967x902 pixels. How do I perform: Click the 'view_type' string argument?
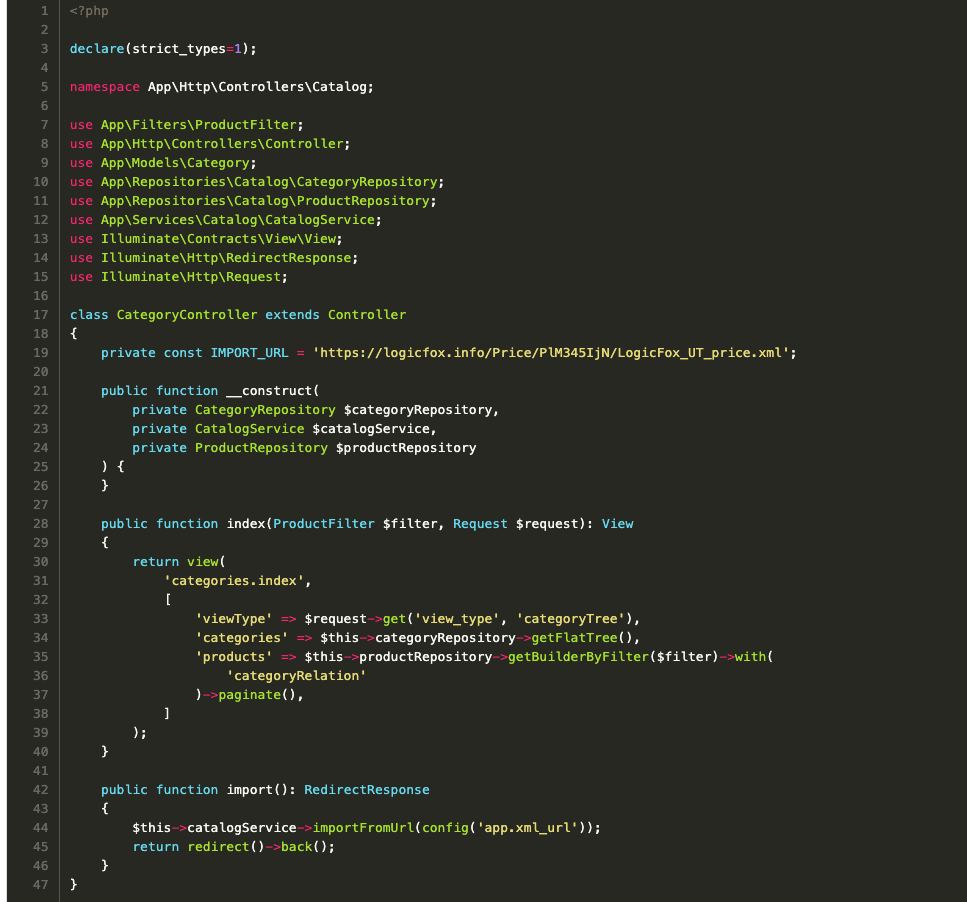(457, 619)
